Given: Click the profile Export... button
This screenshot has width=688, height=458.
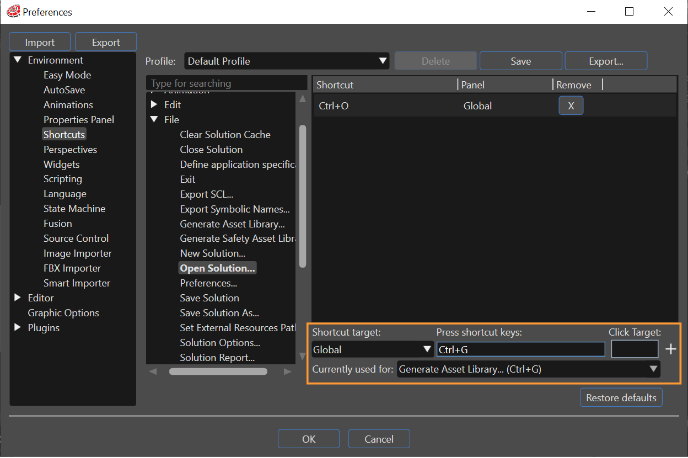Looking at the screenshot, I should point(606,61).
